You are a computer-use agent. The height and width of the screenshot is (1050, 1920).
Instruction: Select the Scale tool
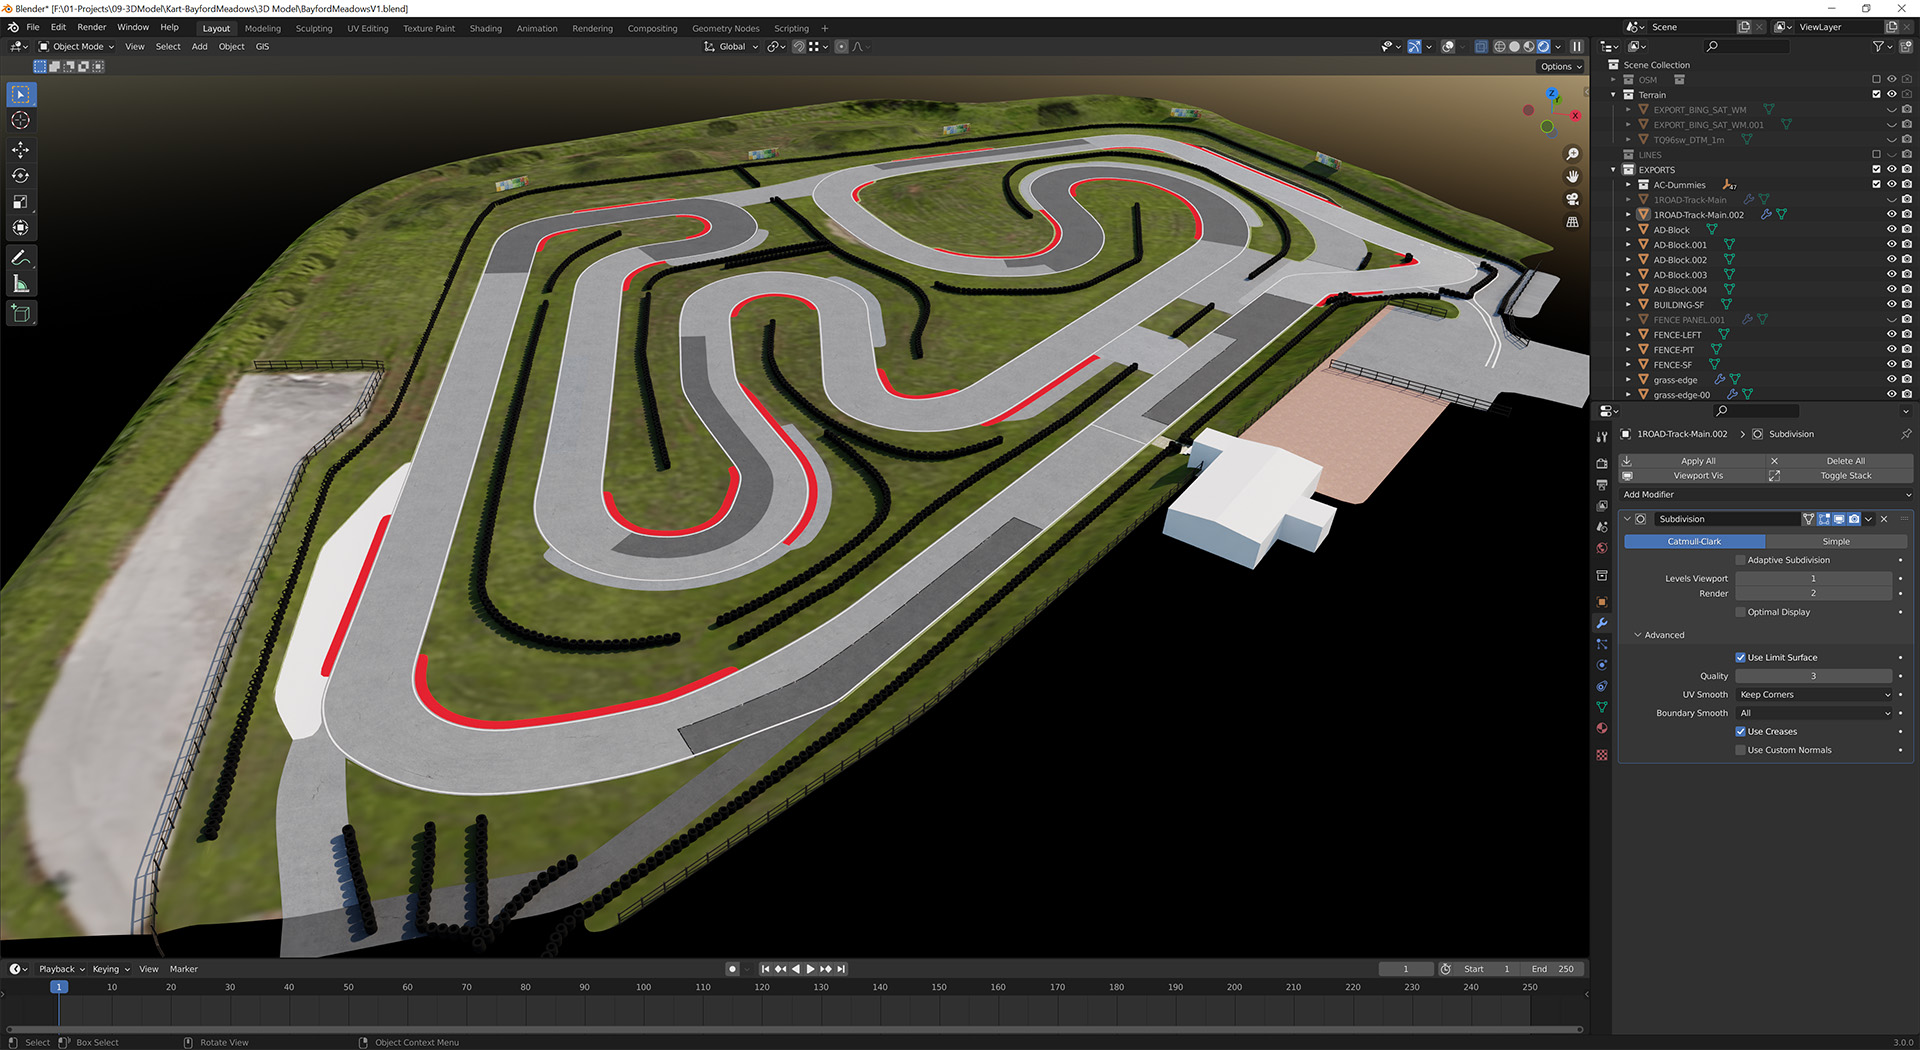pyautogui.click(x=20, y=202)
